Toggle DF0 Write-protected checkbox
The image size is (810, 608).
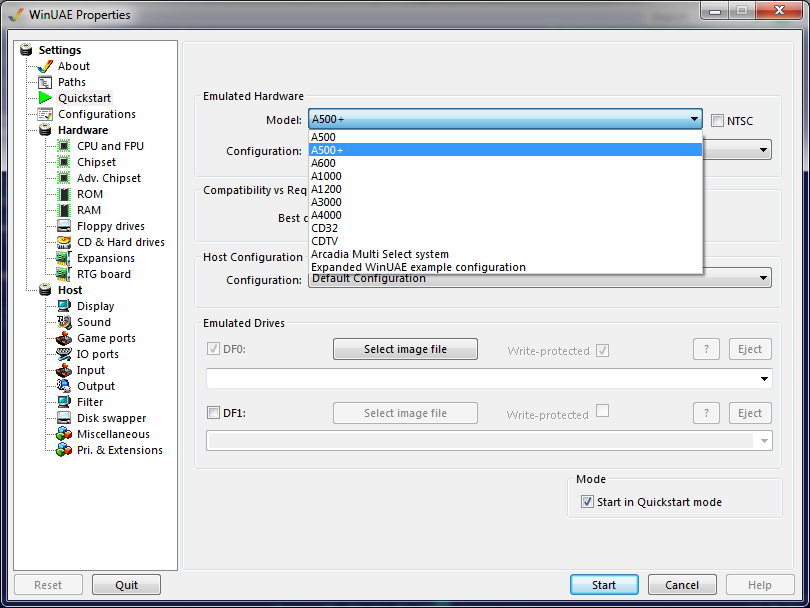[602, 351]
